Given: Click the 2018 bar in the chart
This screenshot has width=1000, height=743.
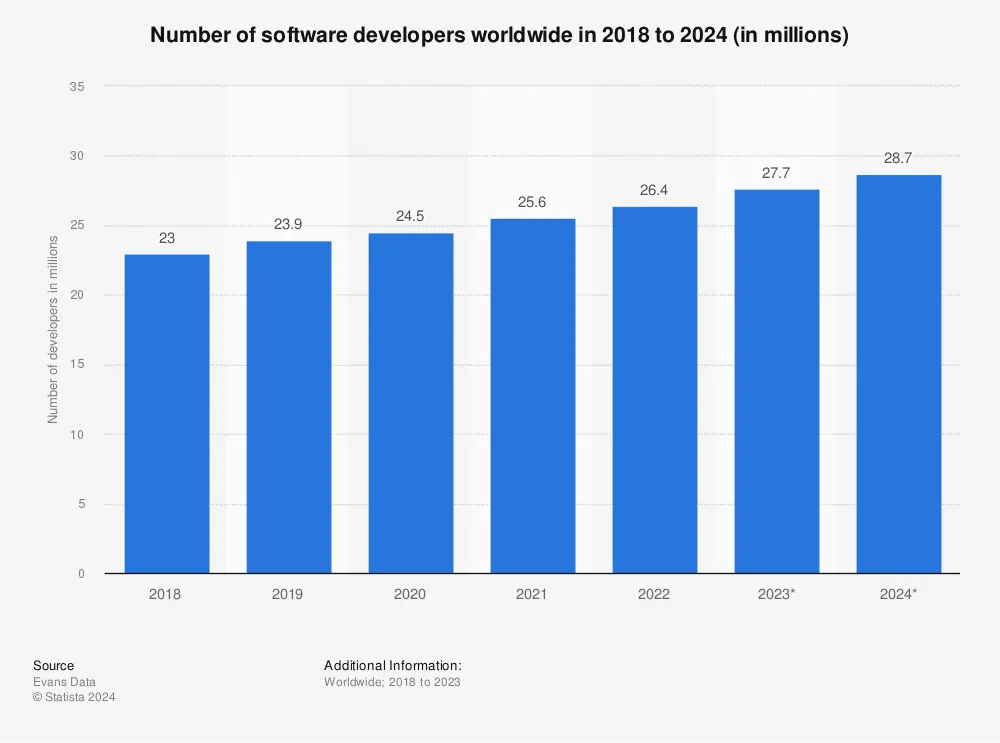Looking at the screenshot, I should click(165, 410).
